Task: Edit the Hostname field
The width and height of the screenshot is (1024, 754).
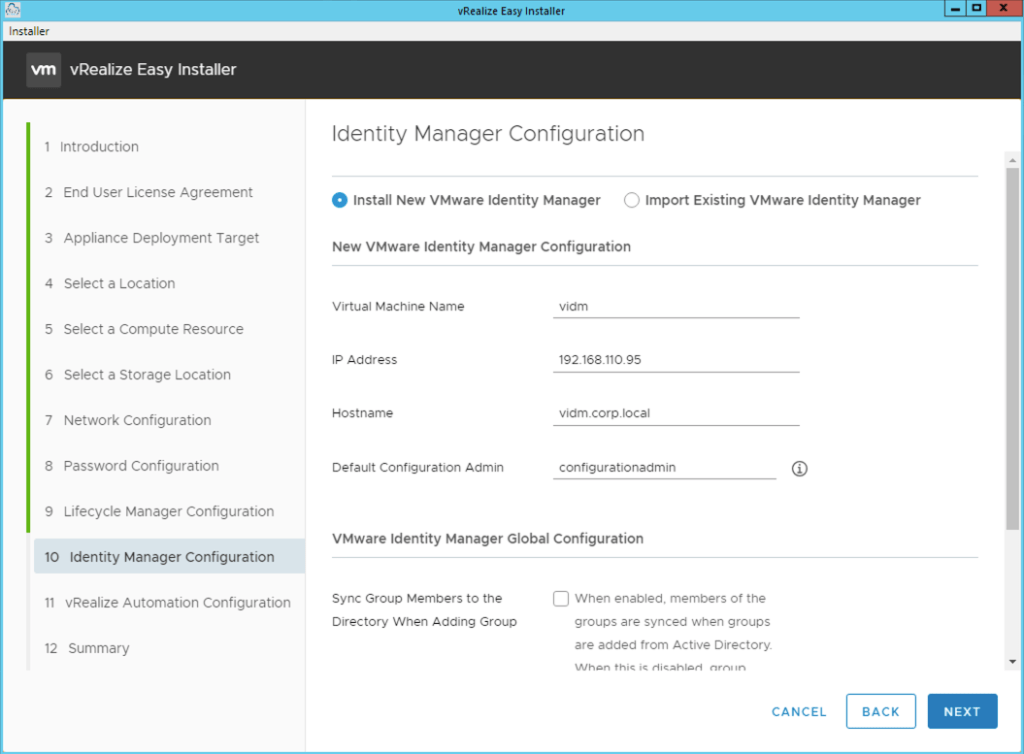Action: (675, 413)
